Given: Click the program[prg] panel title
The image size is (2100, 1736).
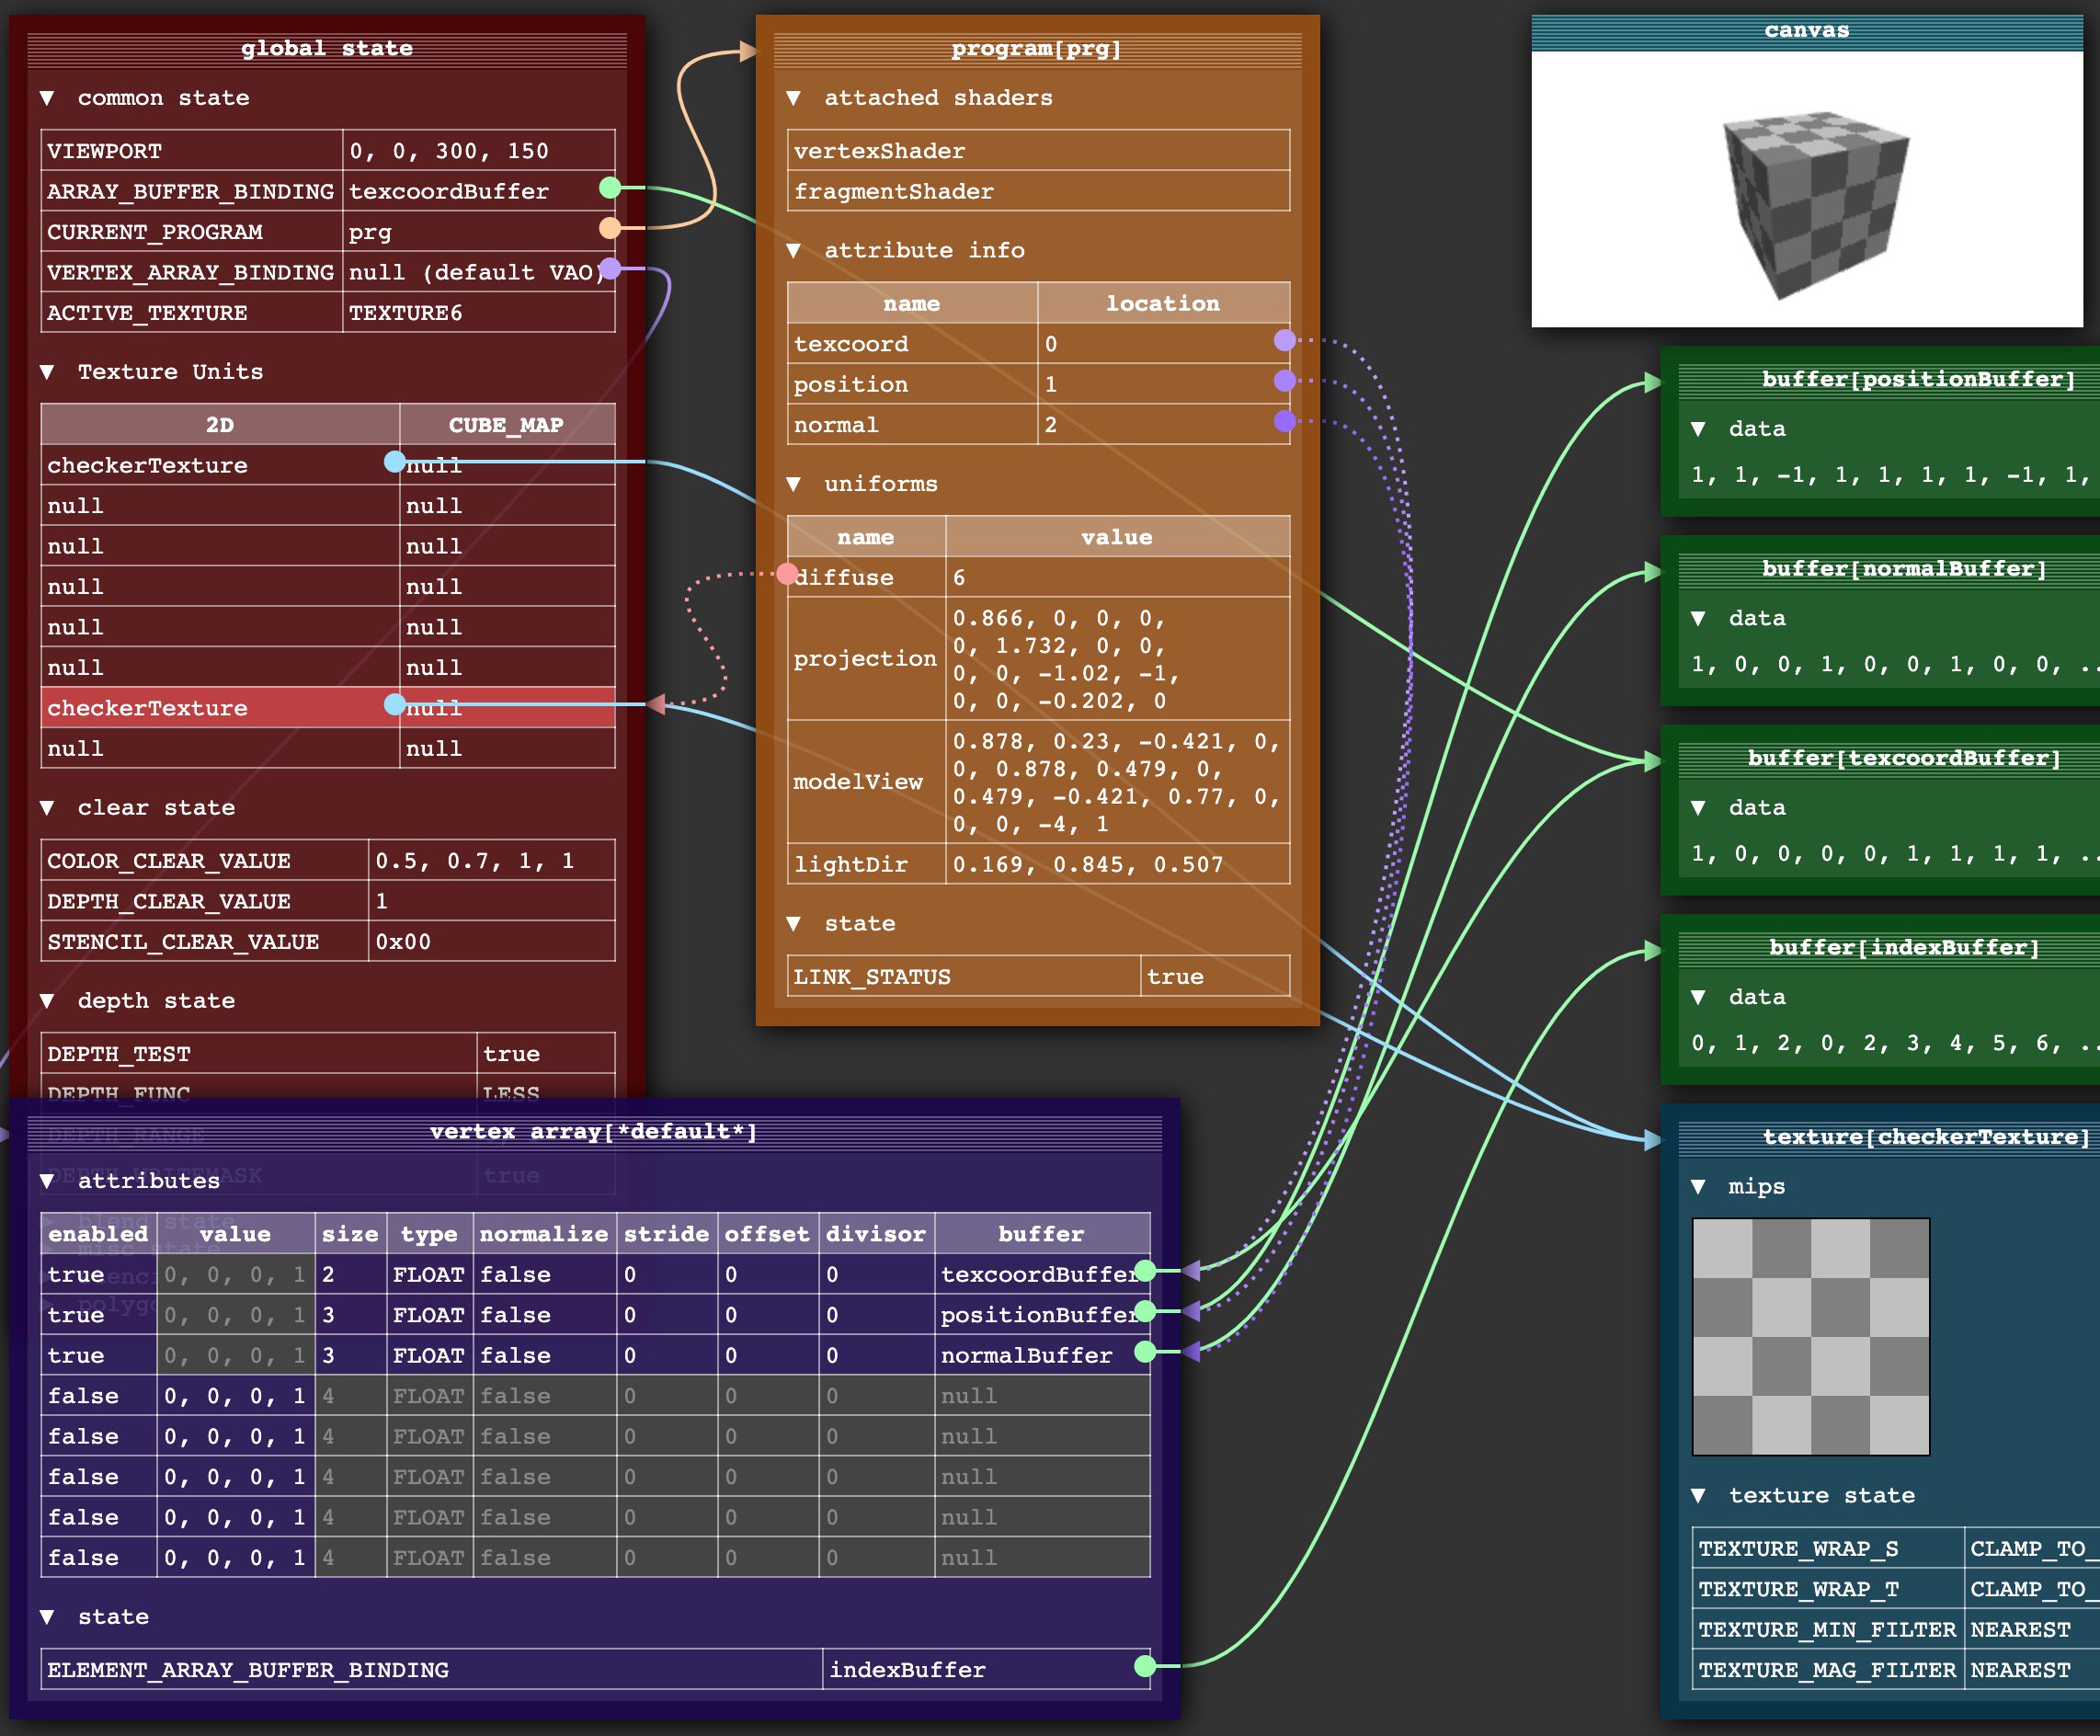Looking at the screenshot, I should click(x=1037, y=48).
